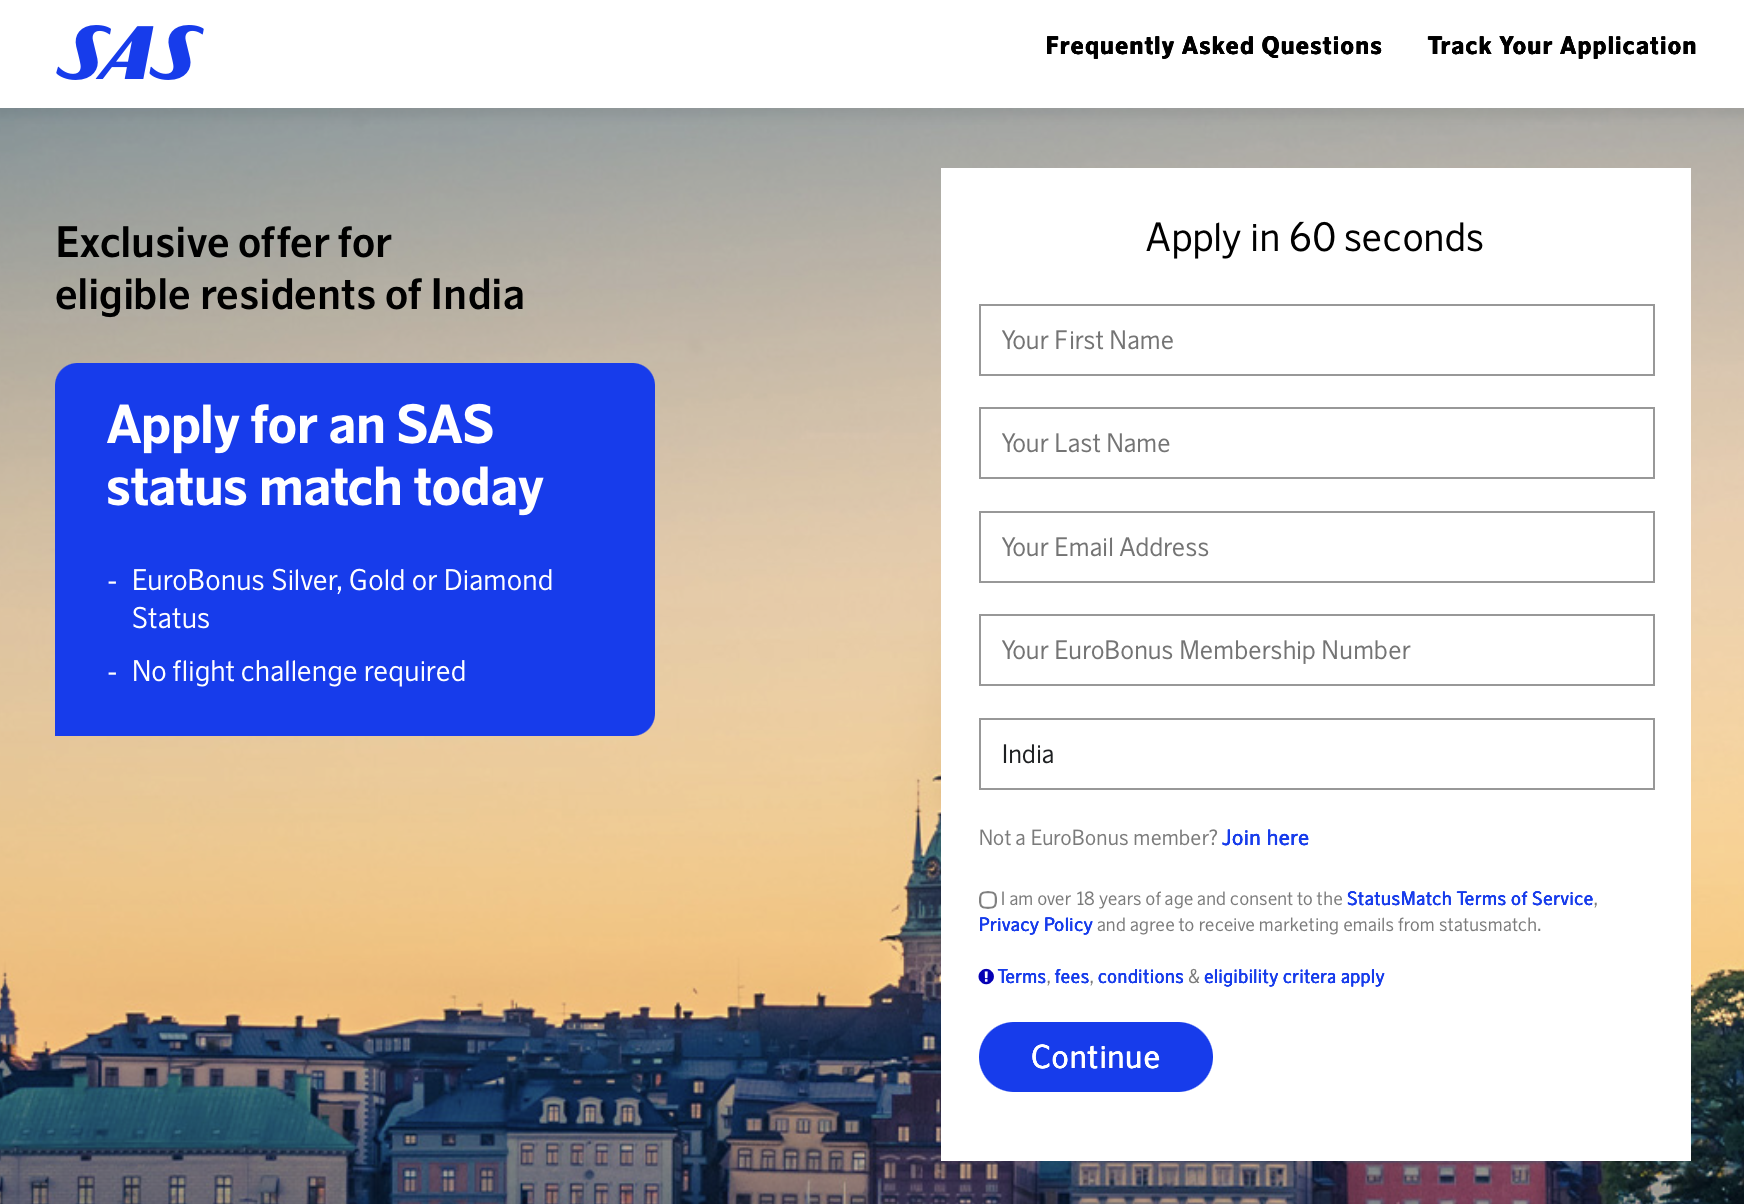This screenshot has width=1744, height=1204.
Task: Click the fees link
Action: pyautogui.click(x=1071, y=977)
